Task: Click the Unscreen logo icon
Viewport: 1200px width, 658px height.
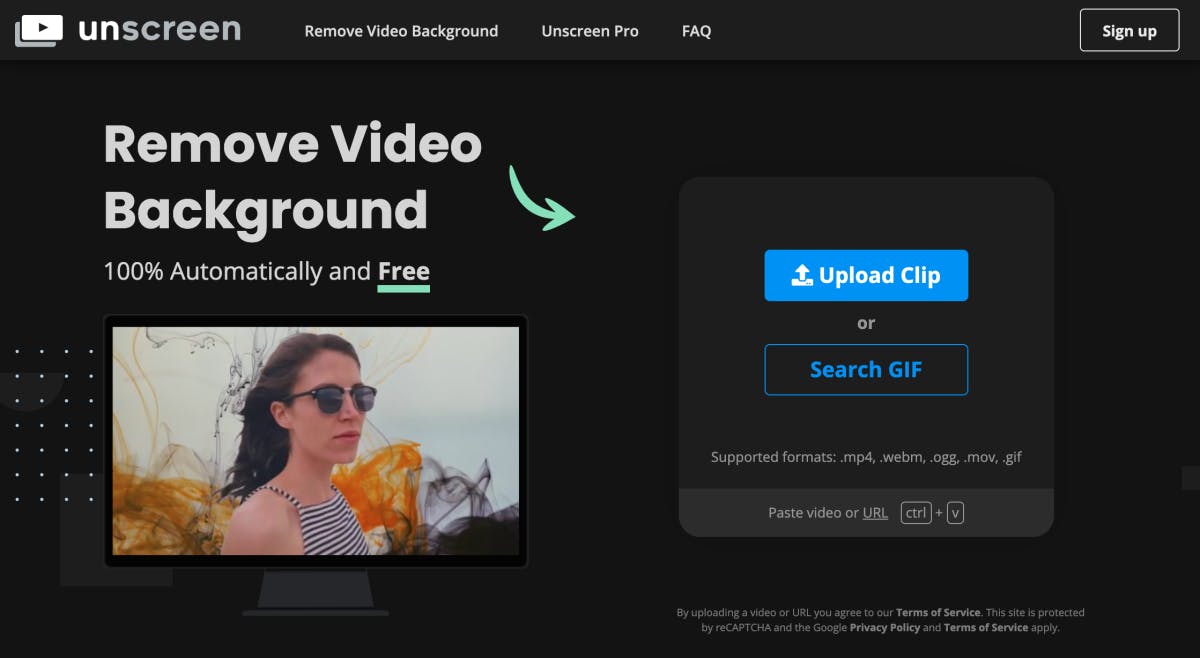Action: pos(39,31)
